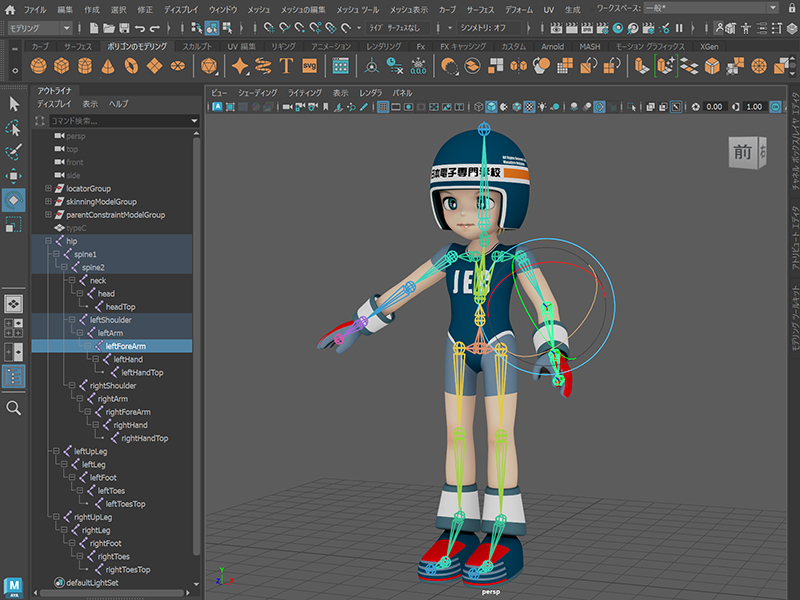
Task: Open the menu set dropdown showing モデリング
Action: click(x=36, y=28)
